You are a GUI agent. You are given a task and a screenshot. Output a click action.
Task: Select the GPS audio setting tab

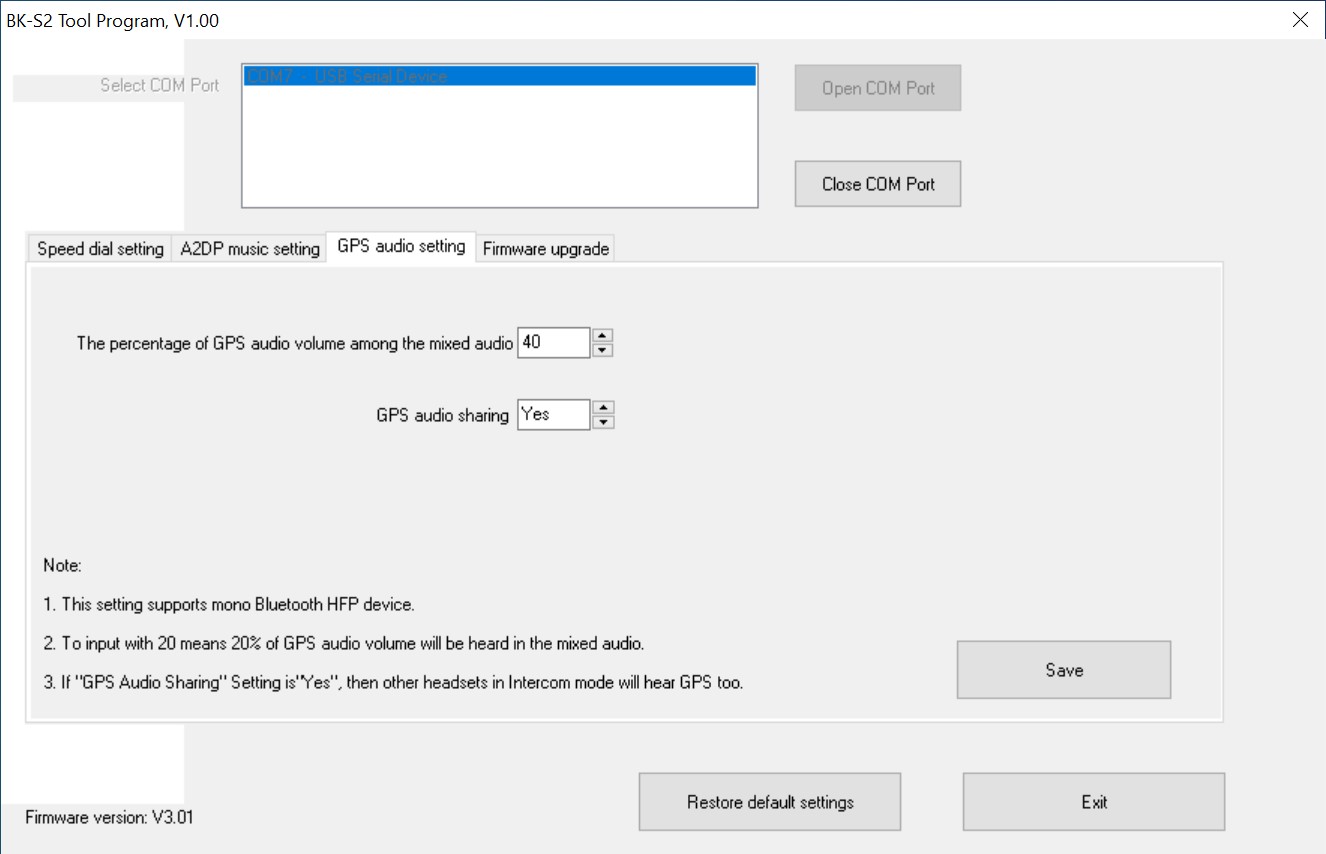point(401,246)
